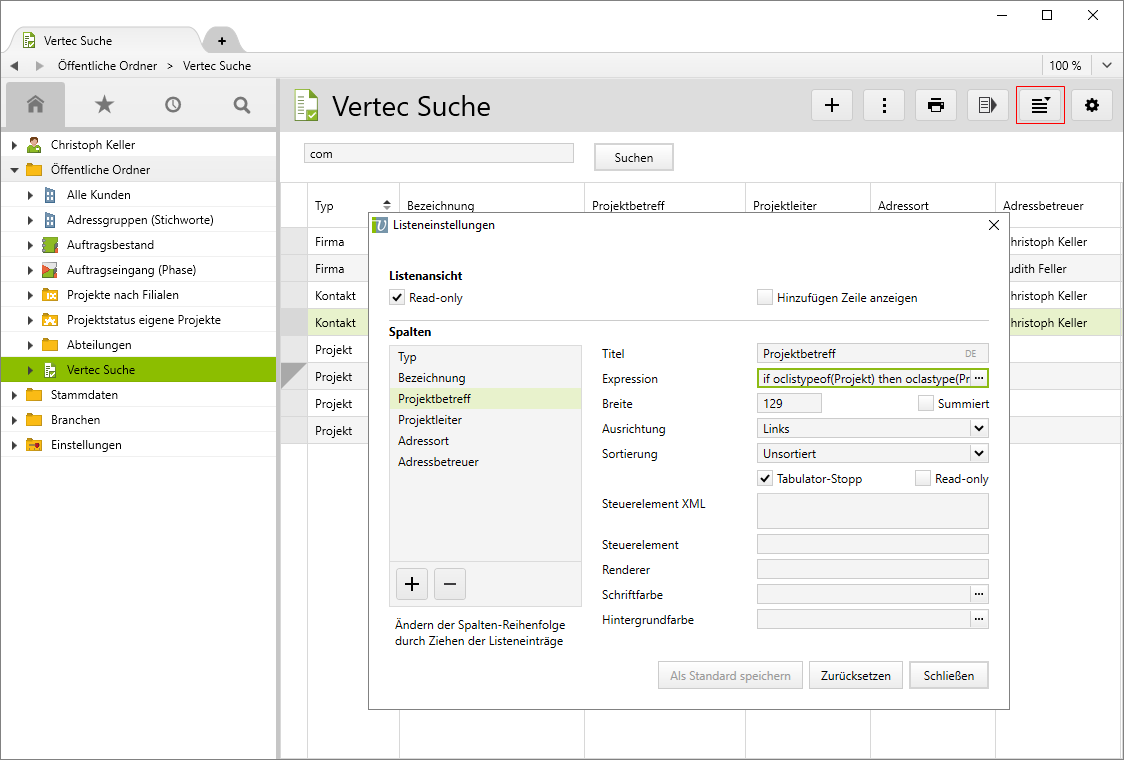The height and width of the screenshot is (760, 1124).
Task: Click the plus icon to add new entry
Action: pyautogui.click(x=831, y=105)
